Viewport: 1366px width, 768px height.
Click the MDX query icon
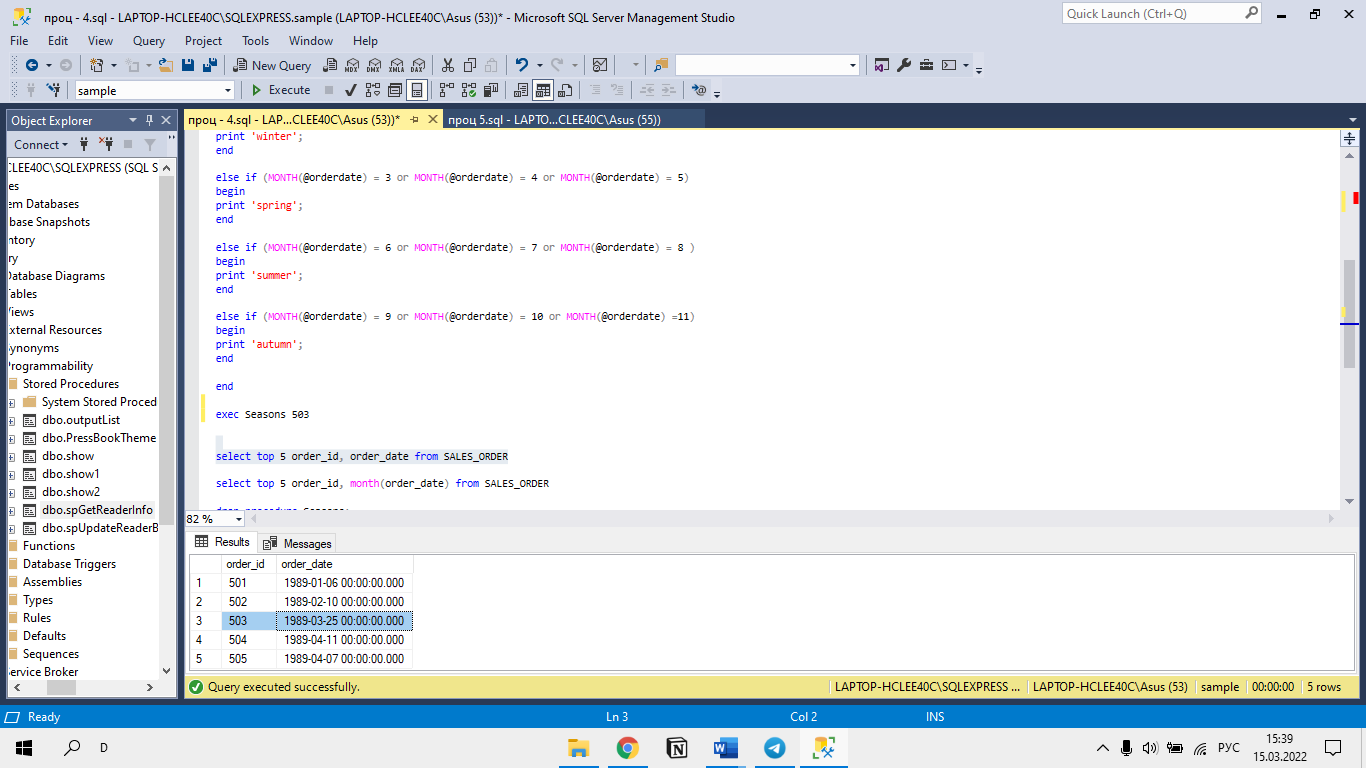352,65
